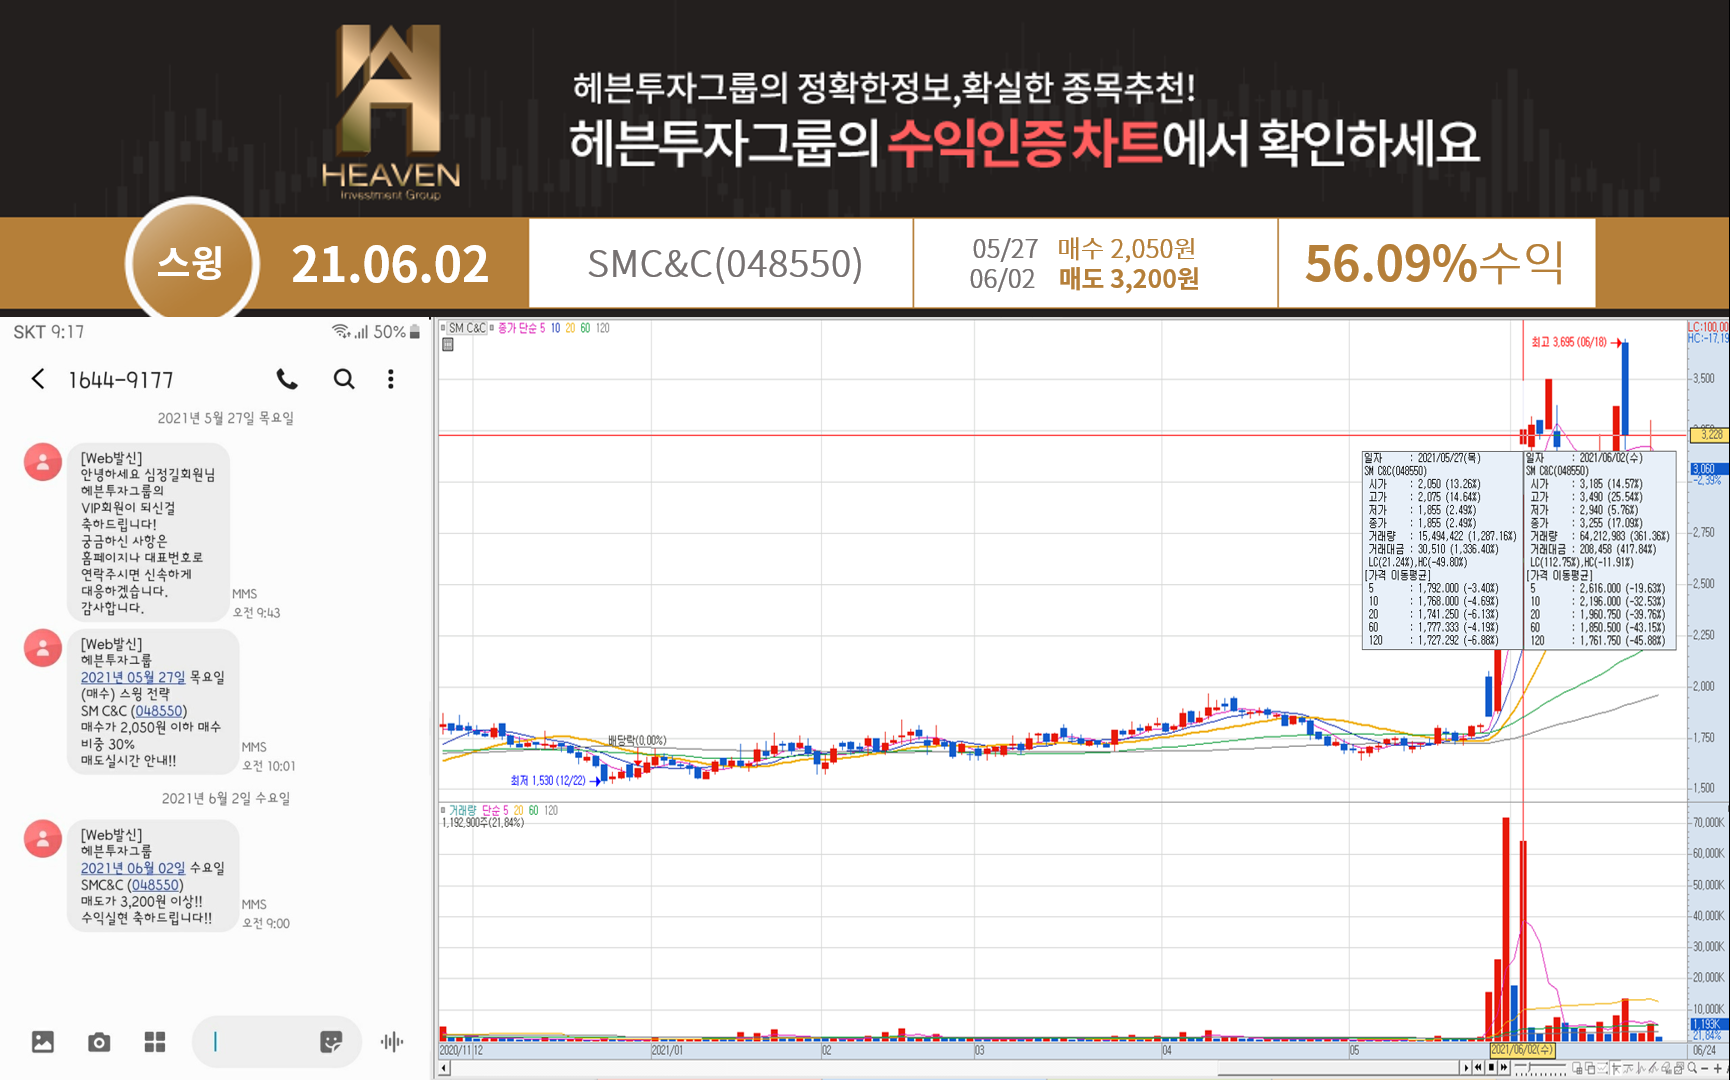Click the 2021/01 date label on axis
This screenshot has height=1080, width=1730.
[667, 1050]
